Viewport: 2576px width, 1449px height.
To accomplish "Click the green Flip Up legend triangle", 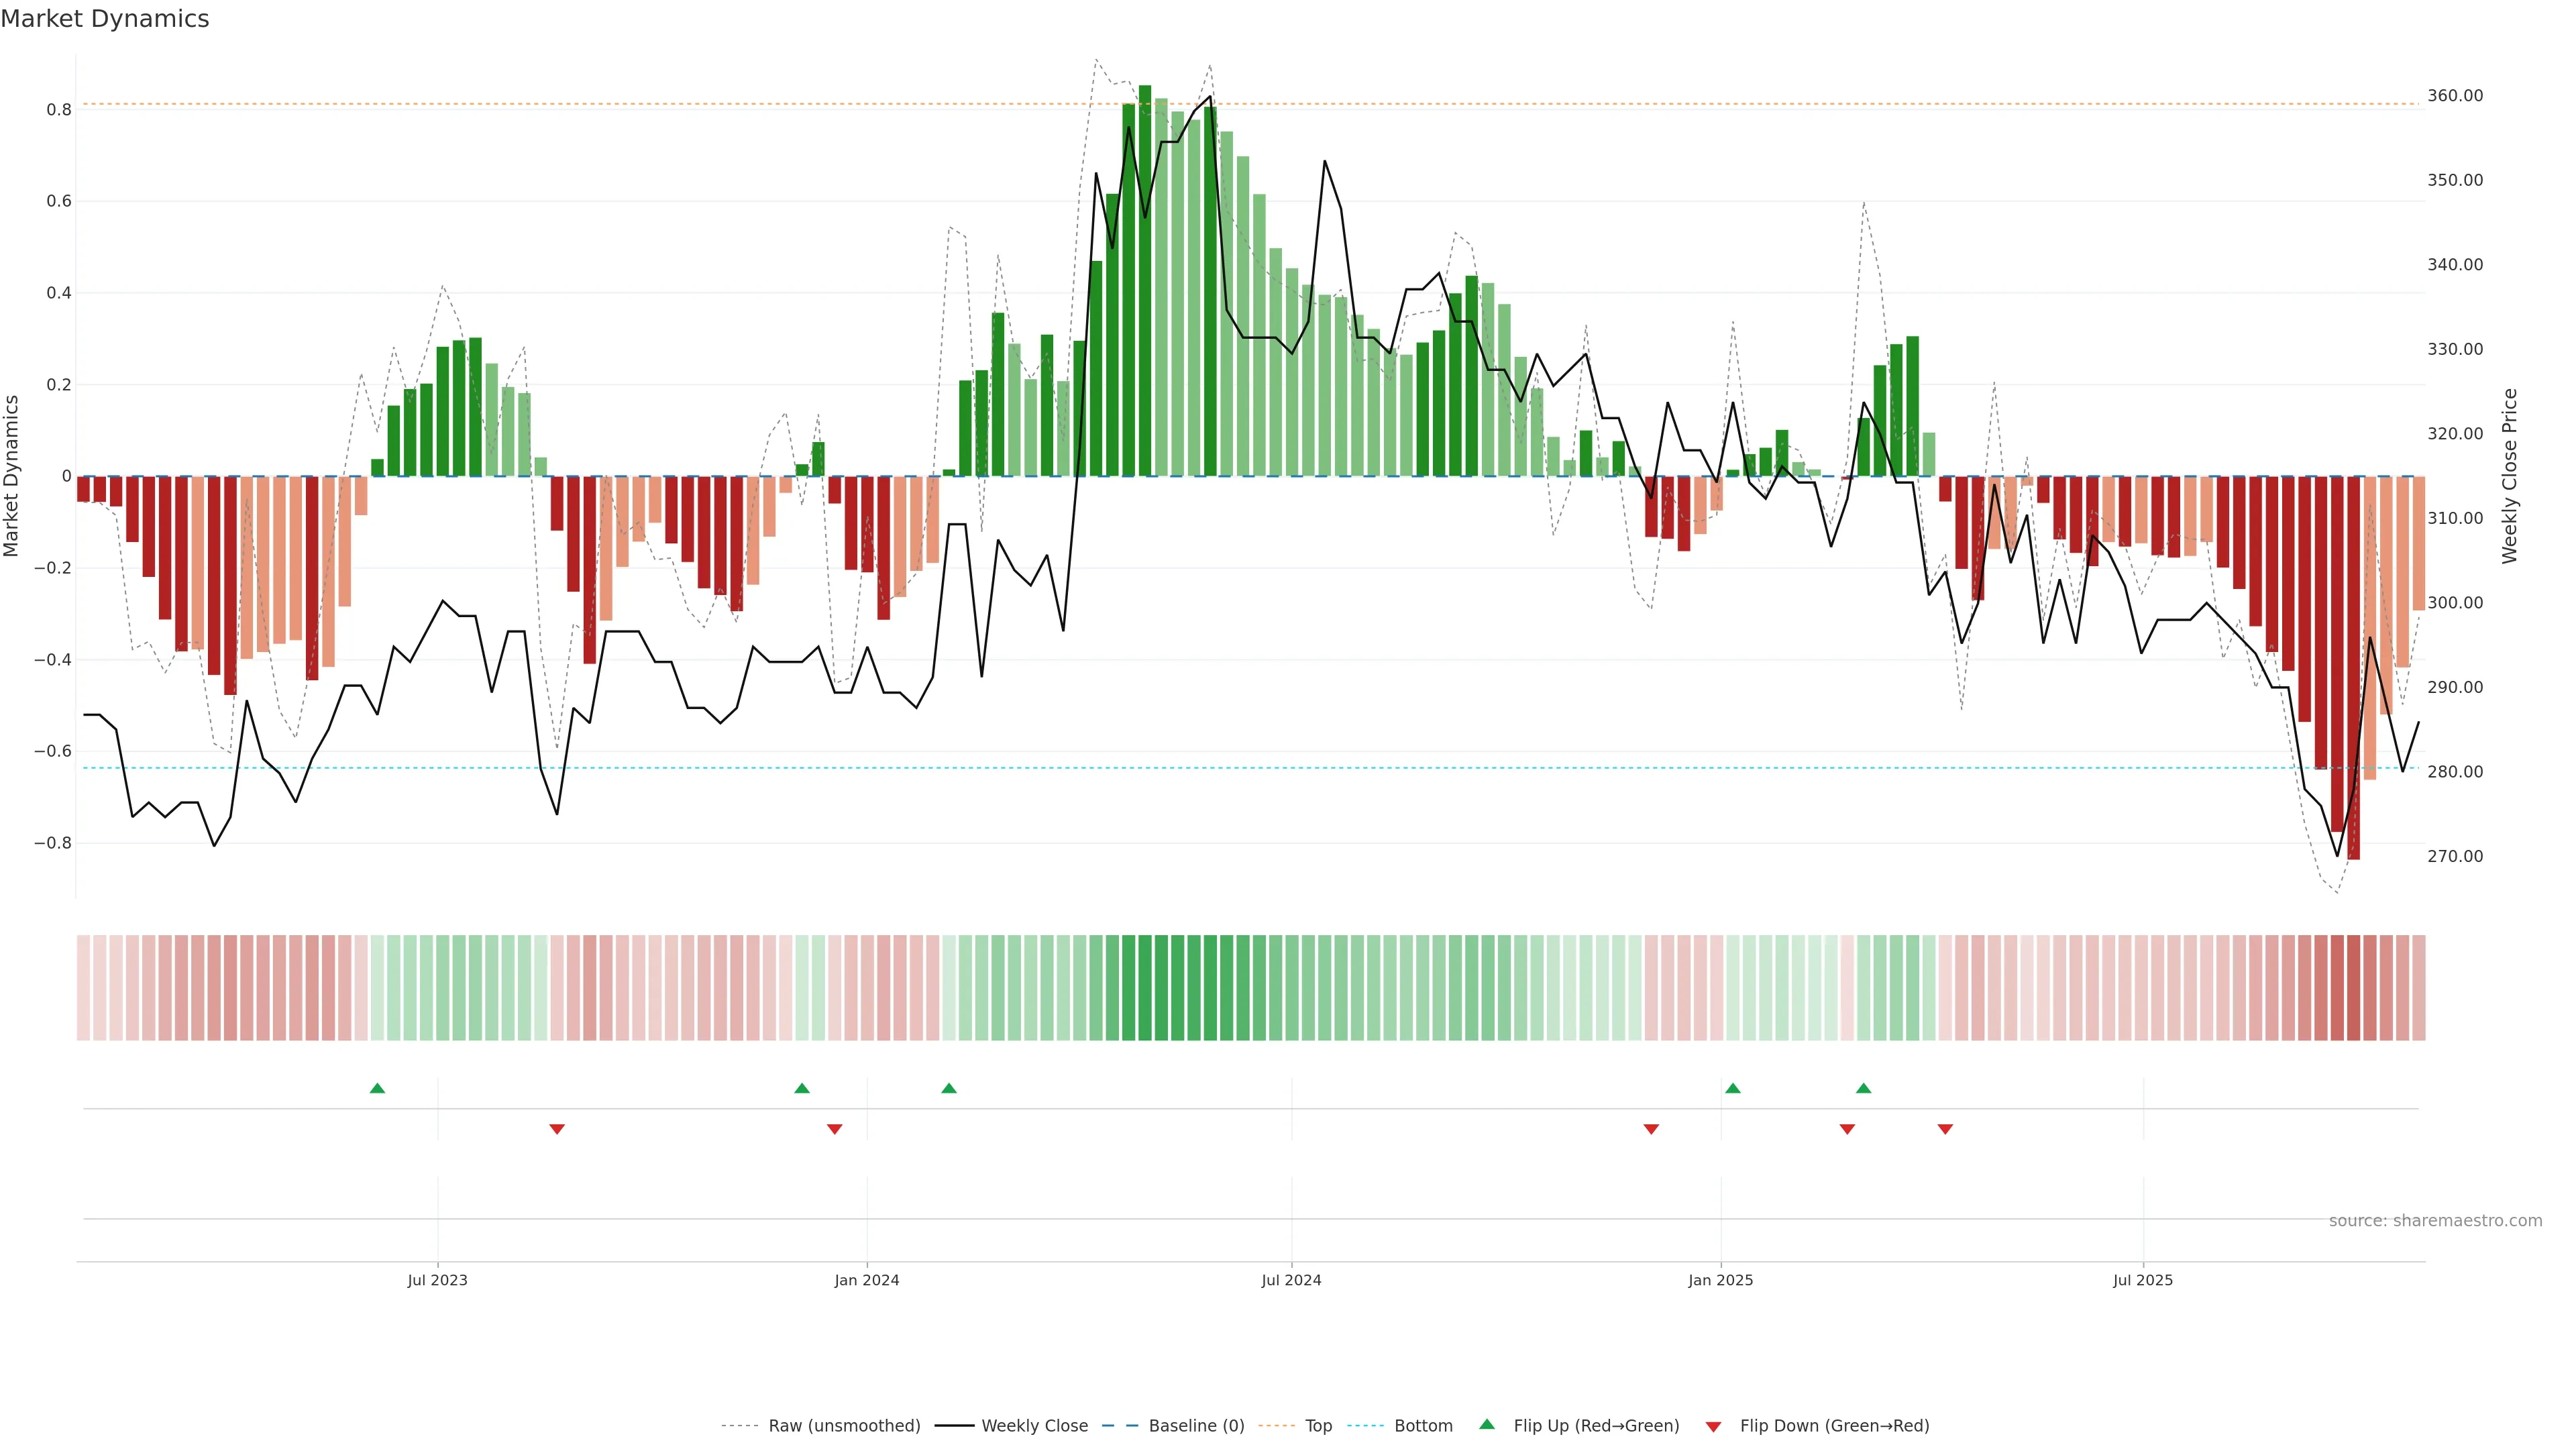I will coord(1487,1424).
